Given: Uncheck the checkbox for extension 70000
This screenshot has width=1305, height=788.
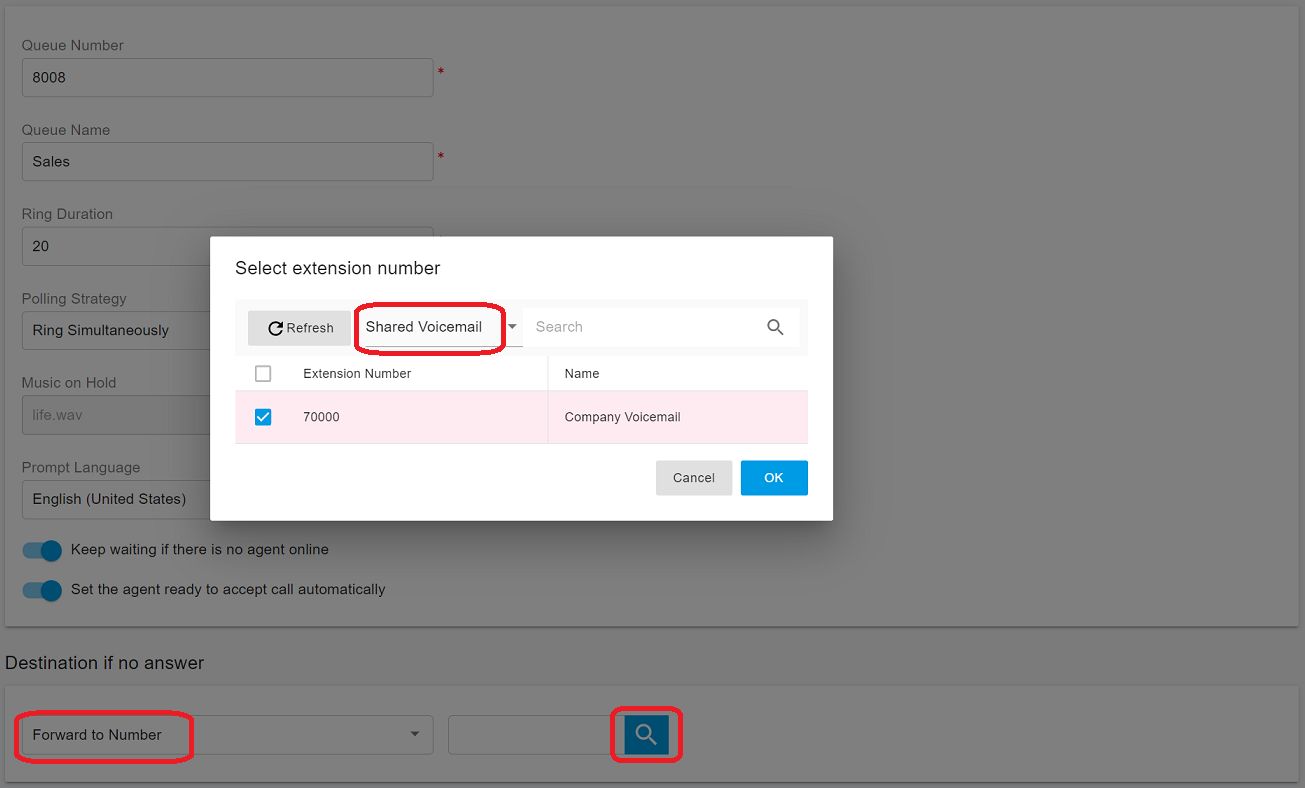Looking at the screenshot, I should point(263,417).
